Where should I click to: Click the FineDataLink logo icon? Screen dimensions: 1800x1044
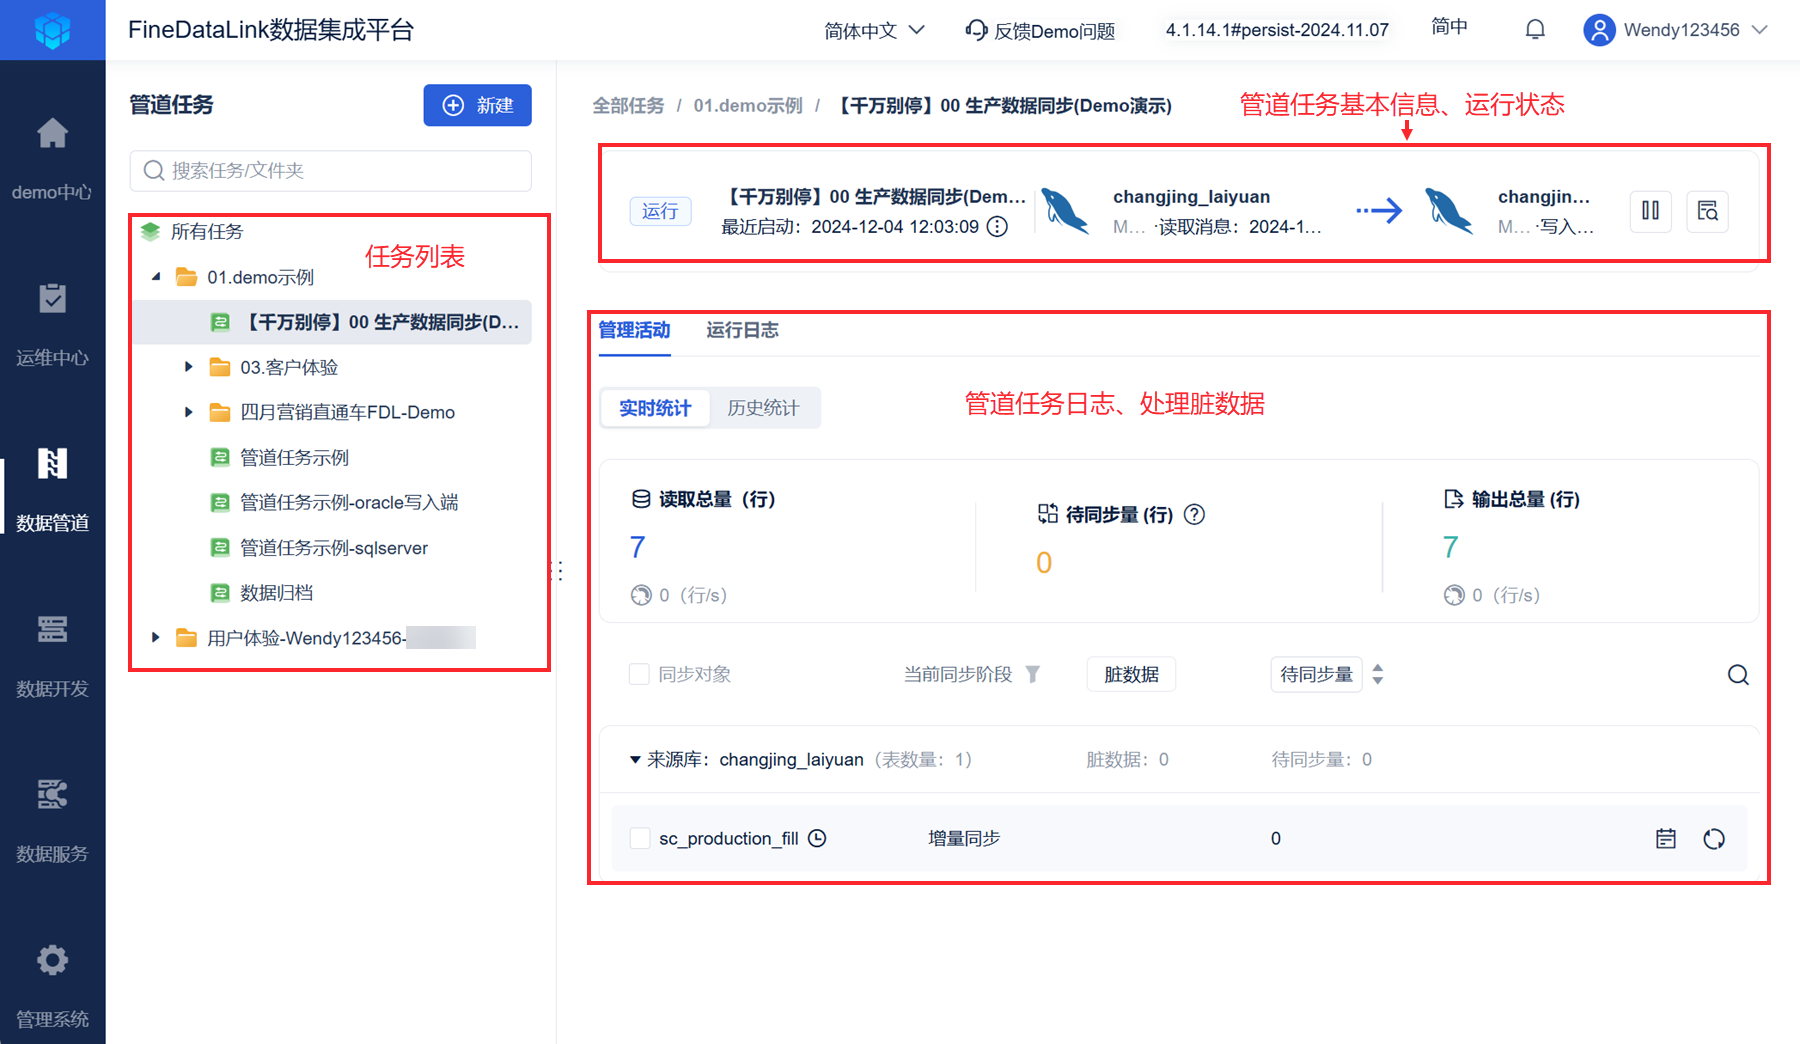tap(52, 30)
